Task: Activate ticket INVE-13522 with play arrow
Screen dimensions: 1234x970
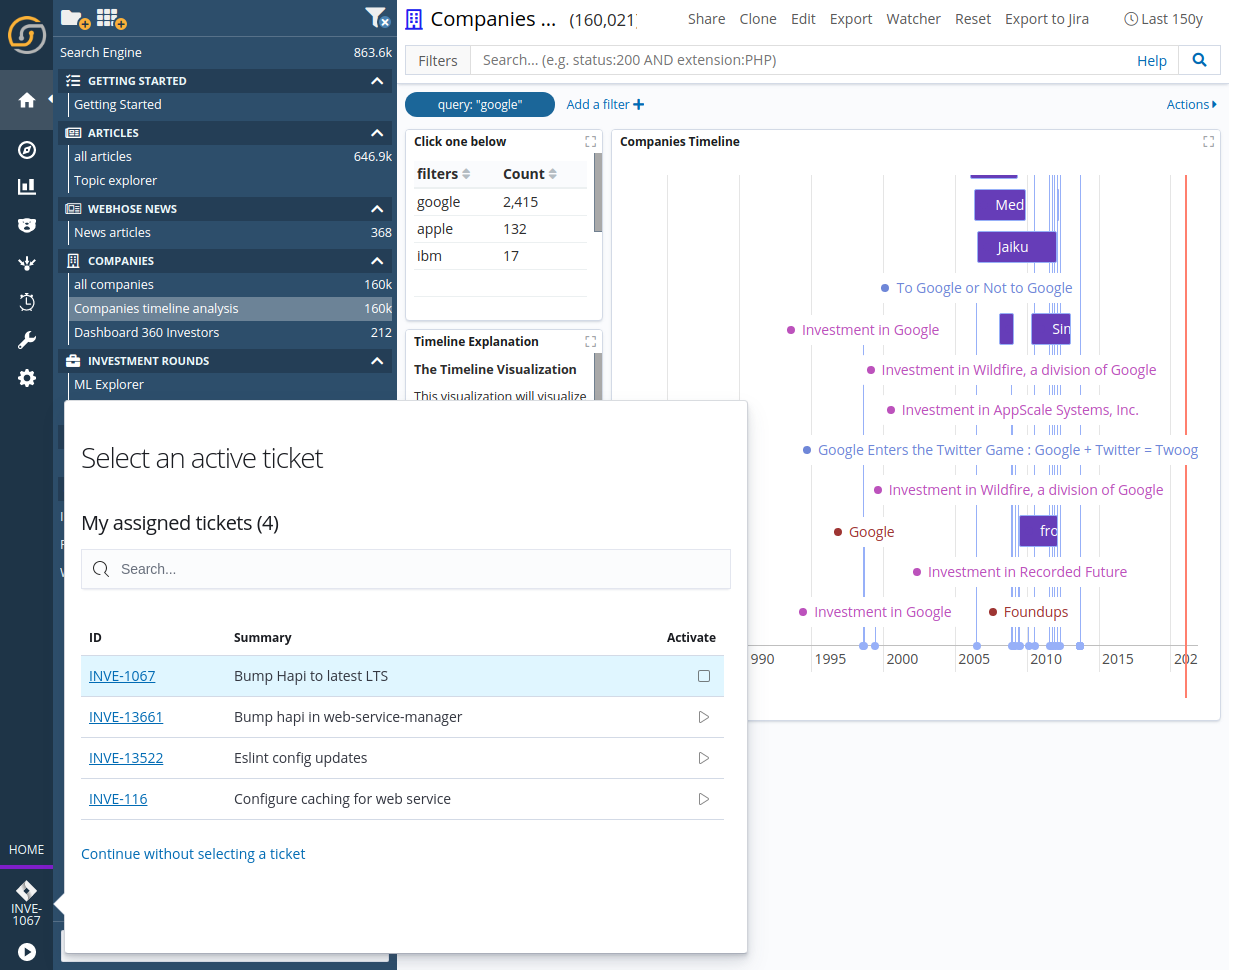Action: (704, 758)
